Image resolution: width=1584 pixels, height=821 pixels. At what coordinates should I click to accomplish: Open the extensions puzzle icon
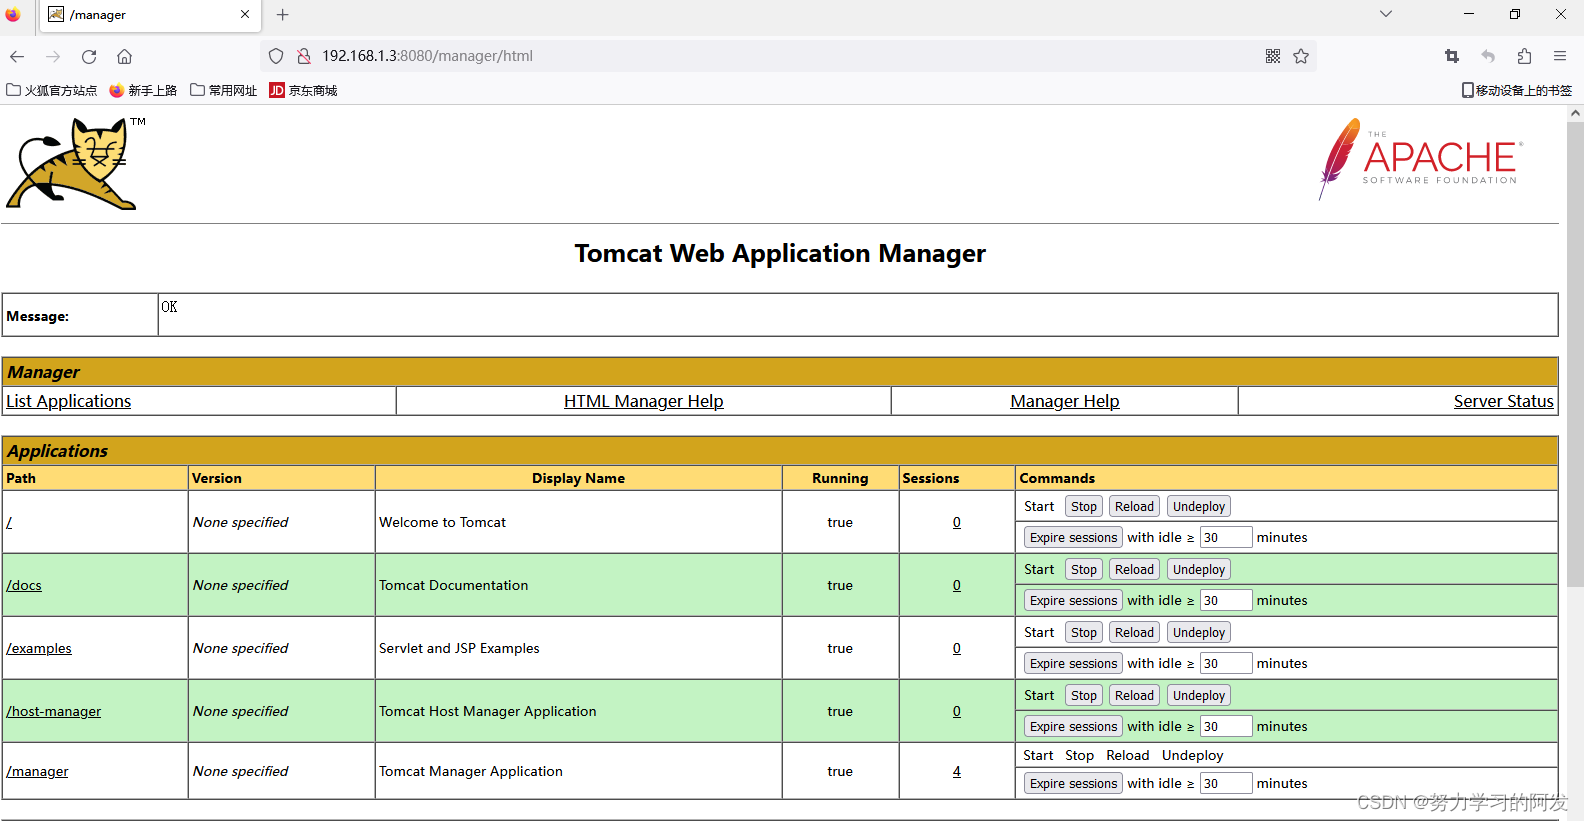click(x=1524, y=56)
